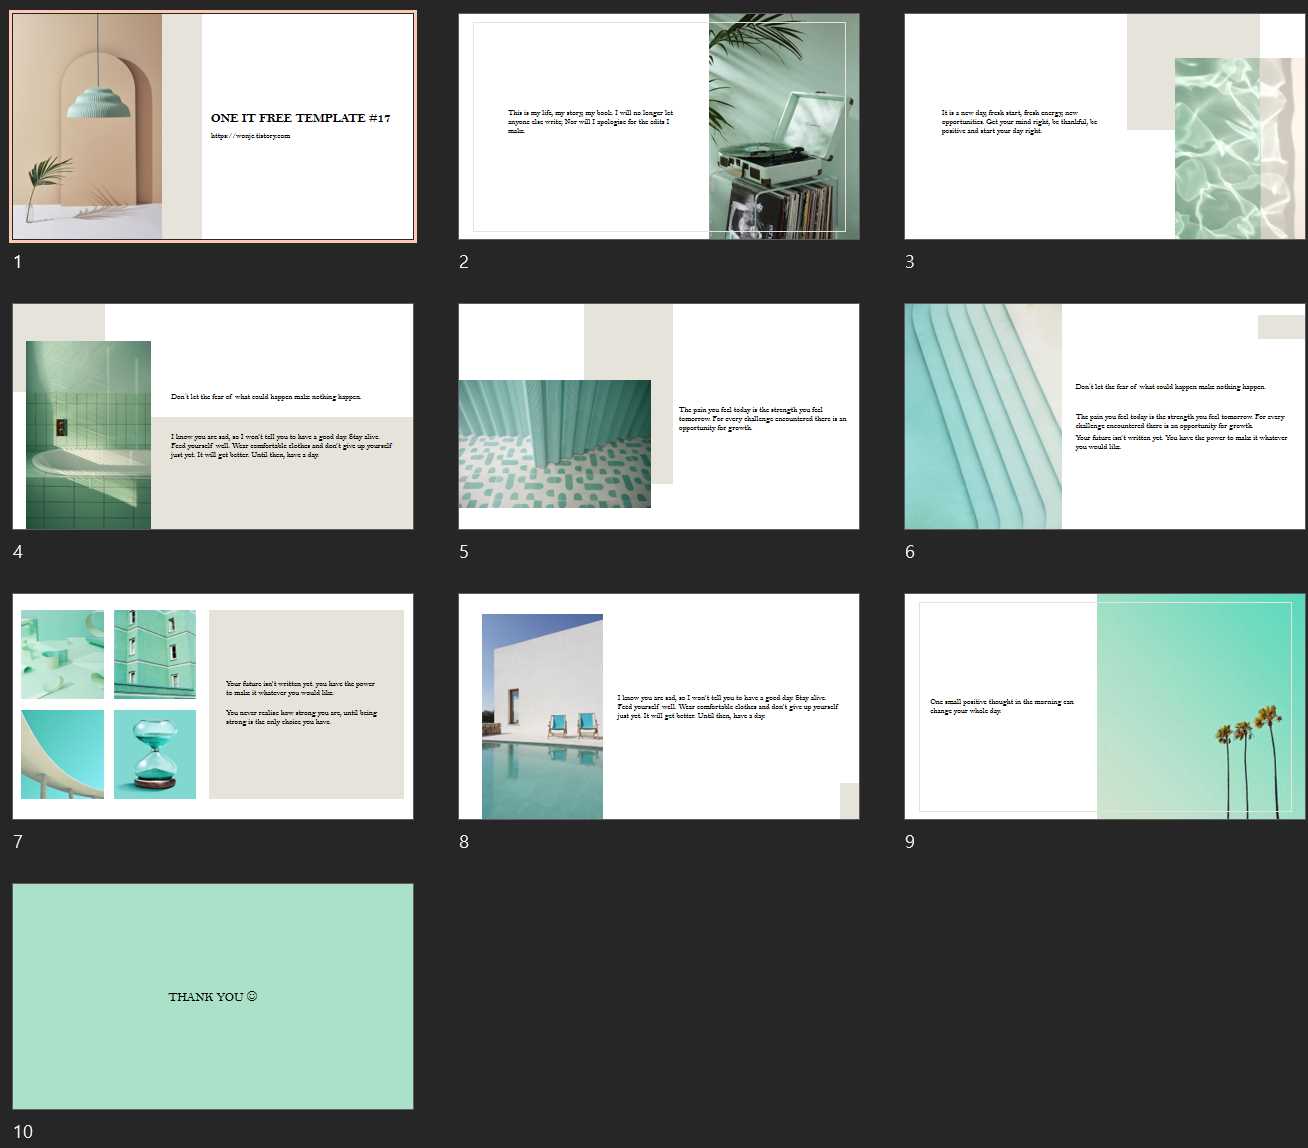Open slide 3 with water ripple image
The width and height of the screenshot is (1308, 1148).
(1105, 127)
